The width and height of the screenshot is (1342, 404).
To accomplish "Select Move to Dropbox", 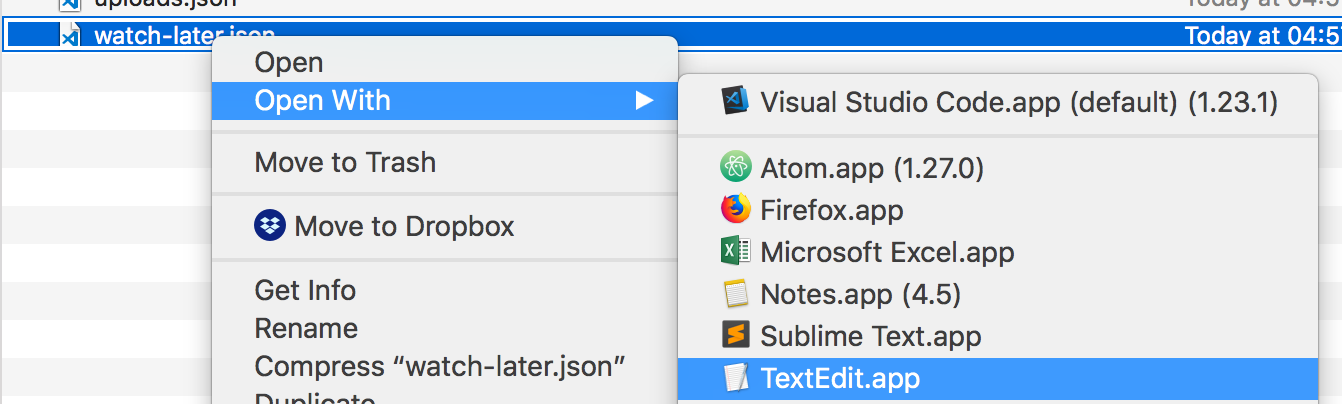I will [x=445, y=226].
